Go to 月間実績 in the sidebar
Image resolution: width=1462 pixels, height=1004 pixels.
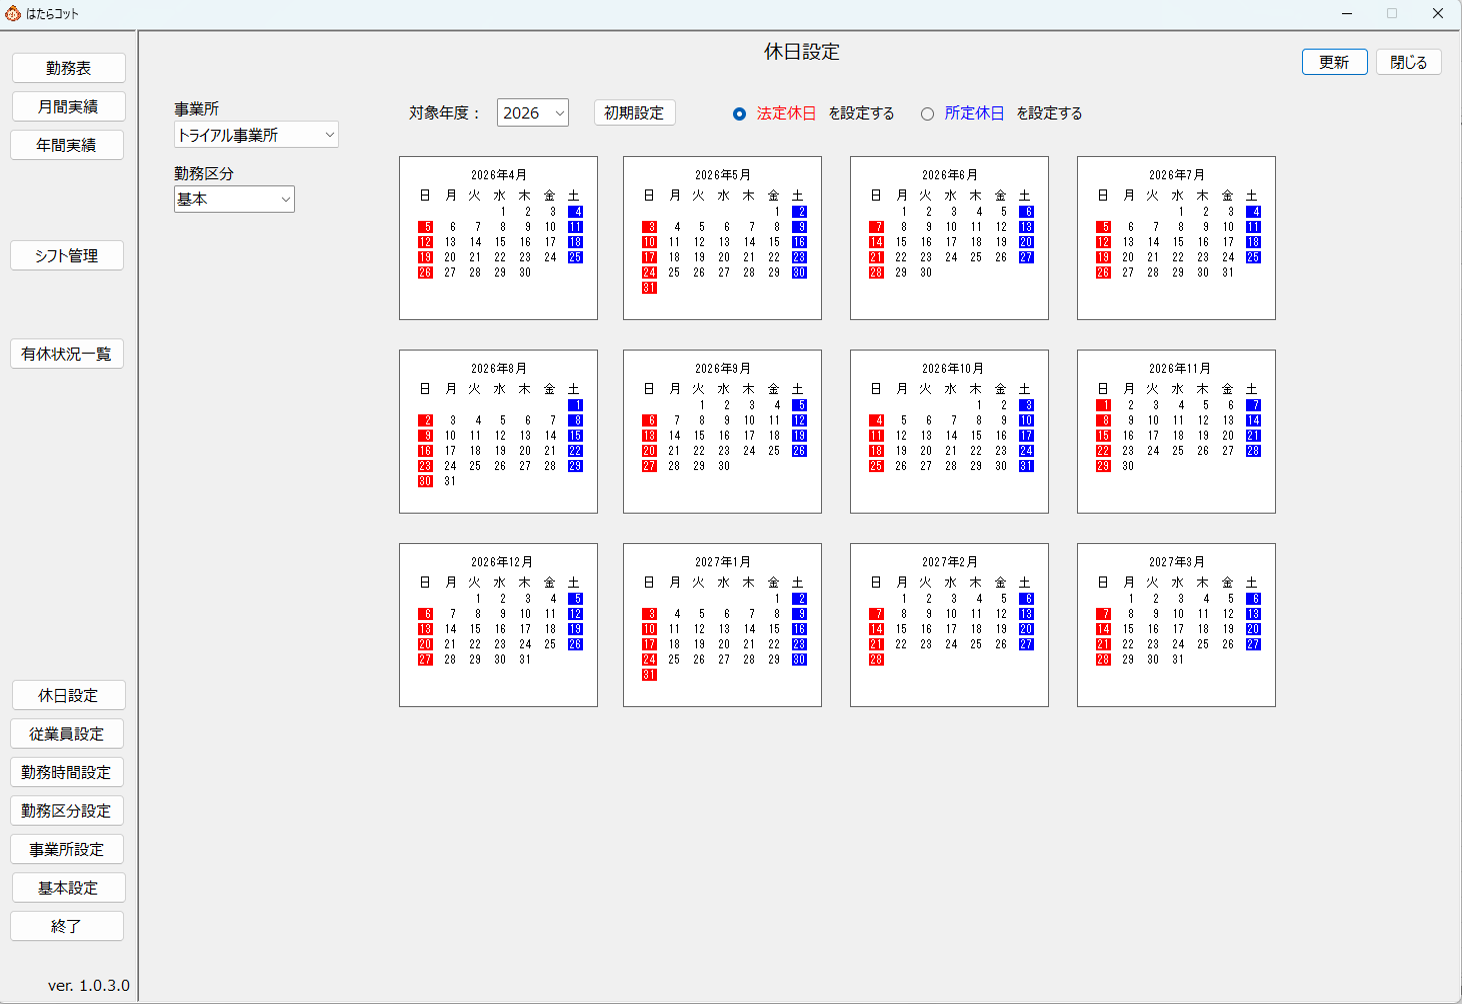68,107
